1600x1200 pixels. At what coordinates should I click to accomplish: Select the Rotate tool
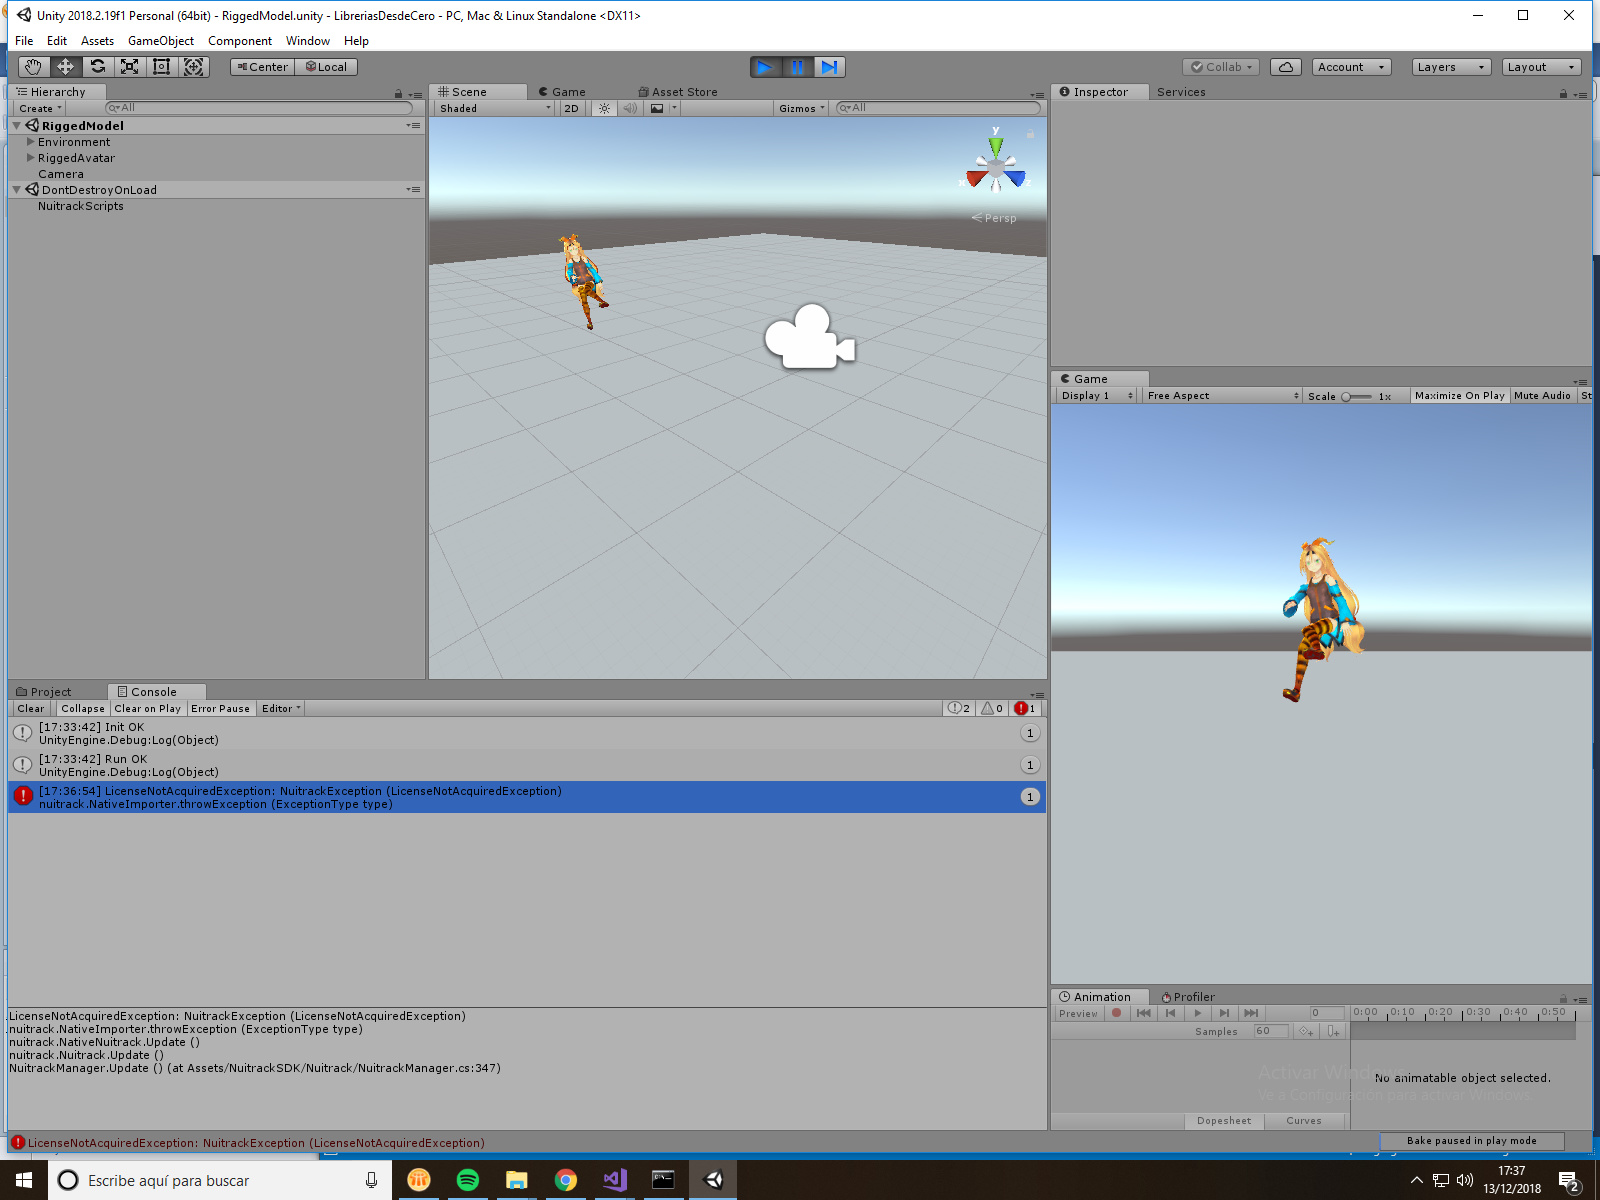(97, 67)
